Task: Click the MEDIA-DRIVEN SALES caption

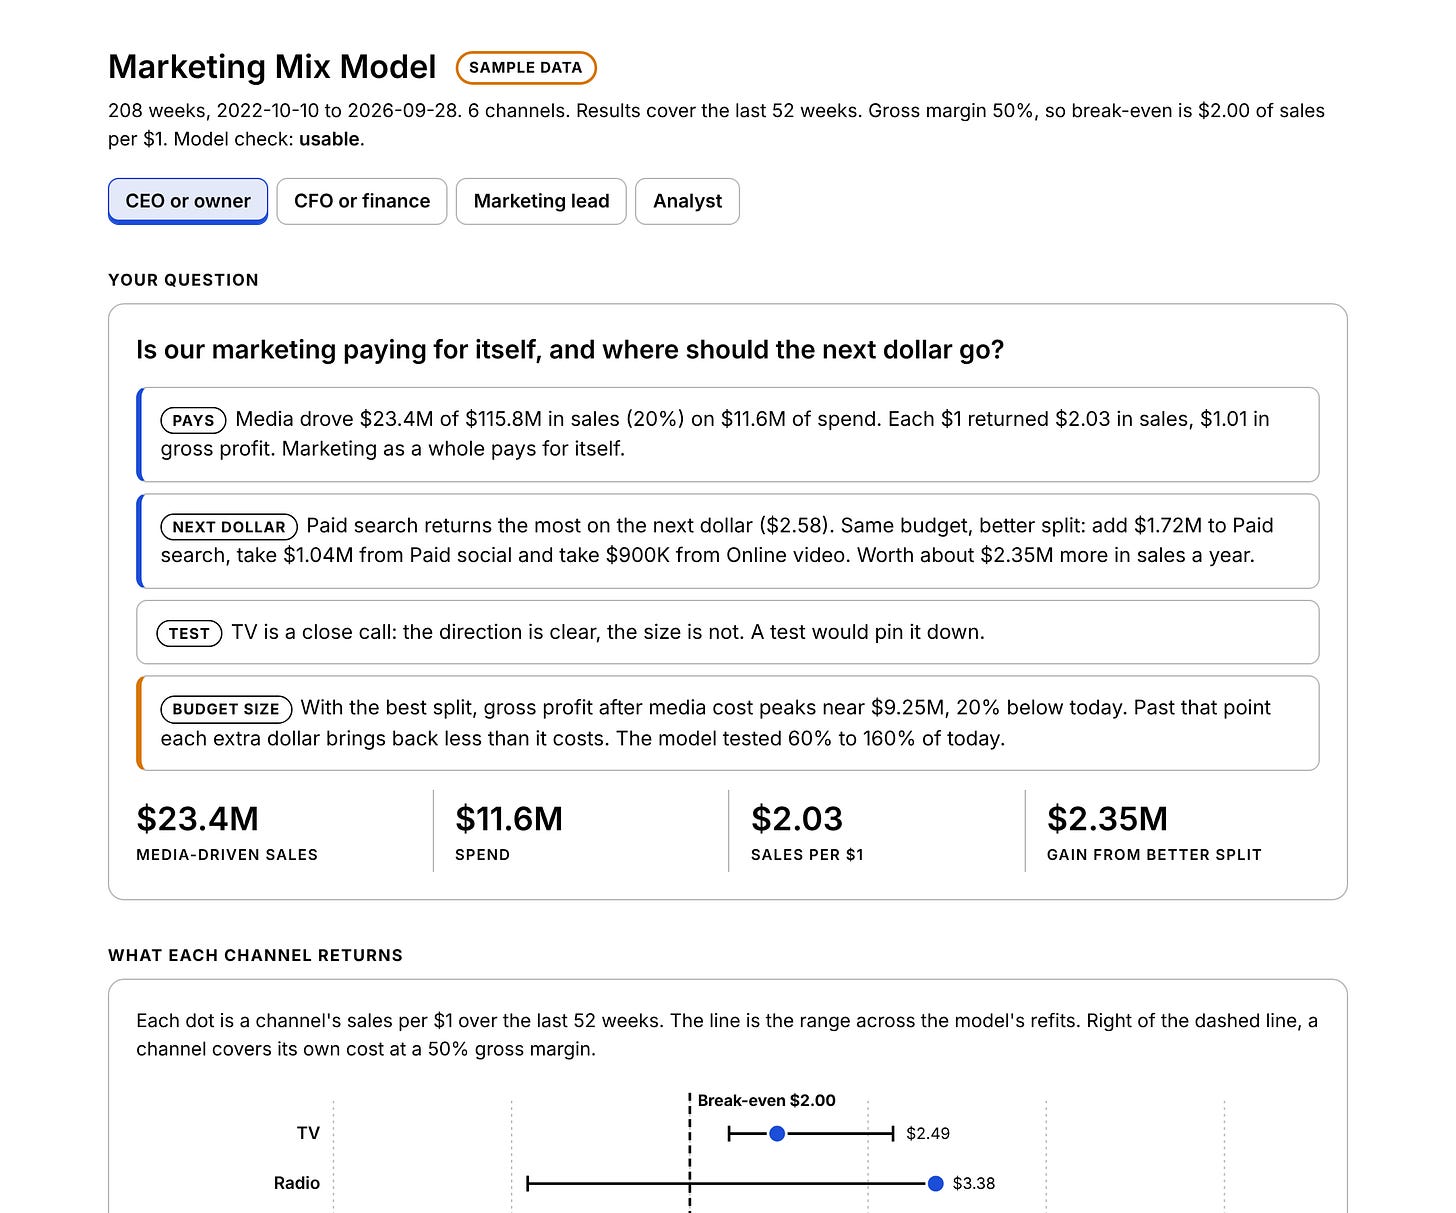Action: tap(227, 855)
